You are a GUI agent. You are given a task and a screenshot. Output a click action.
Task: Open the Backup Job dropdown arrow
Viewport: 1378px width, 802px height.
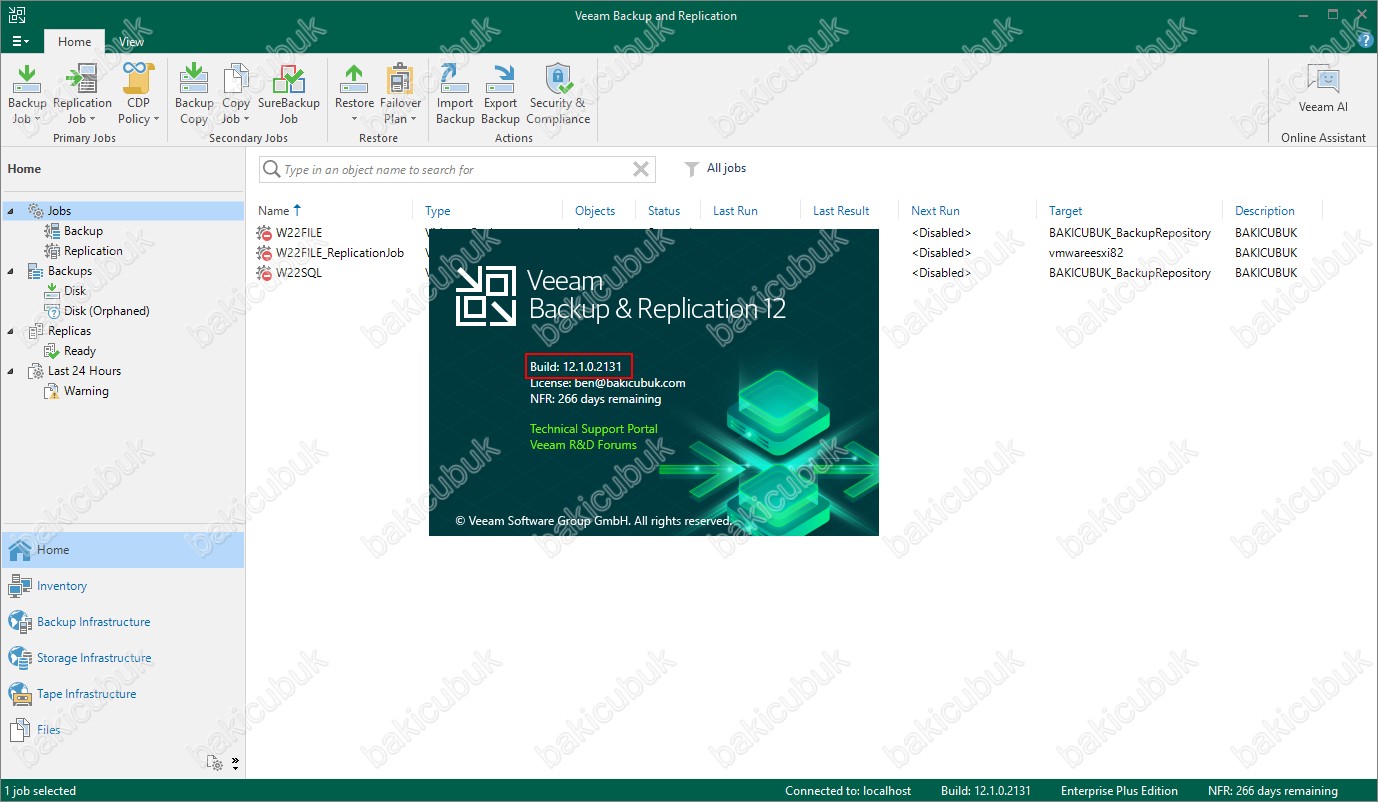click(x=38, y=119)
